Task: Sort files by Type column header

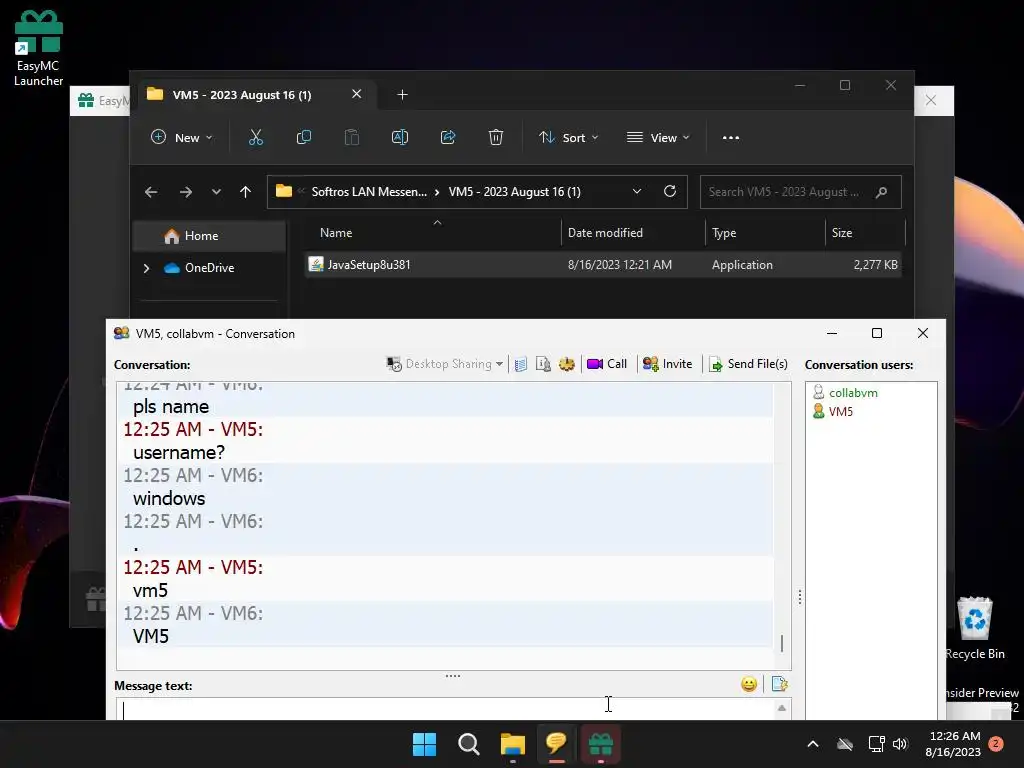Action: pyautogui.click(x=765, y=233)
